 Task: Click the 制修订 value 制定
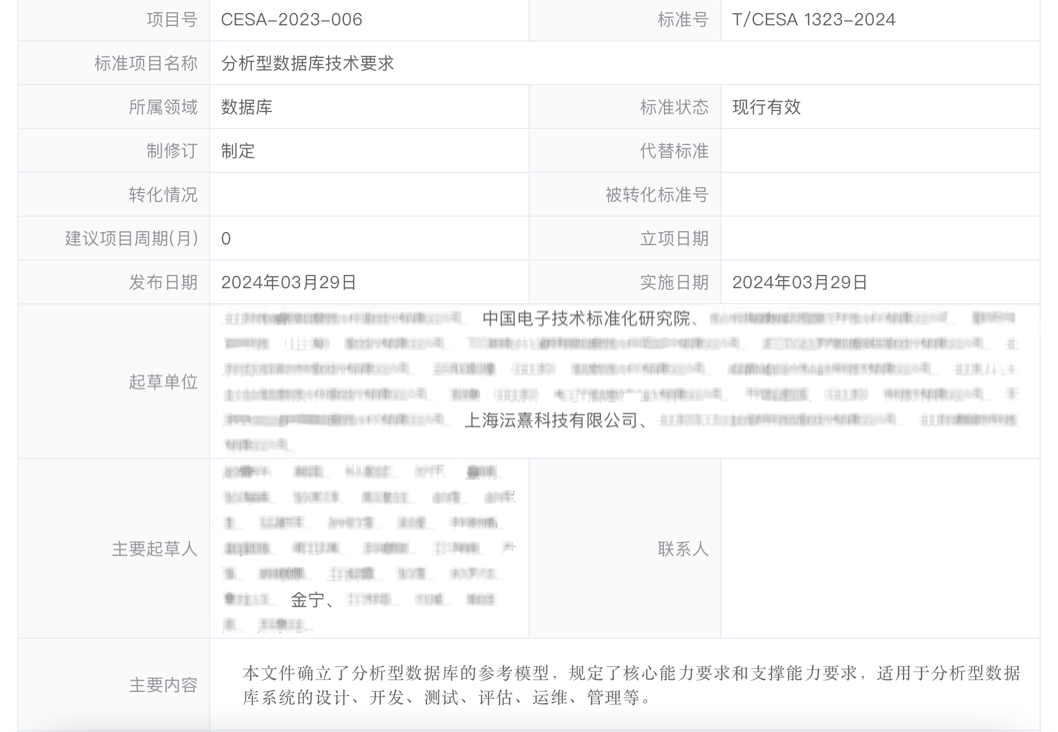click(x=233, y=150)
